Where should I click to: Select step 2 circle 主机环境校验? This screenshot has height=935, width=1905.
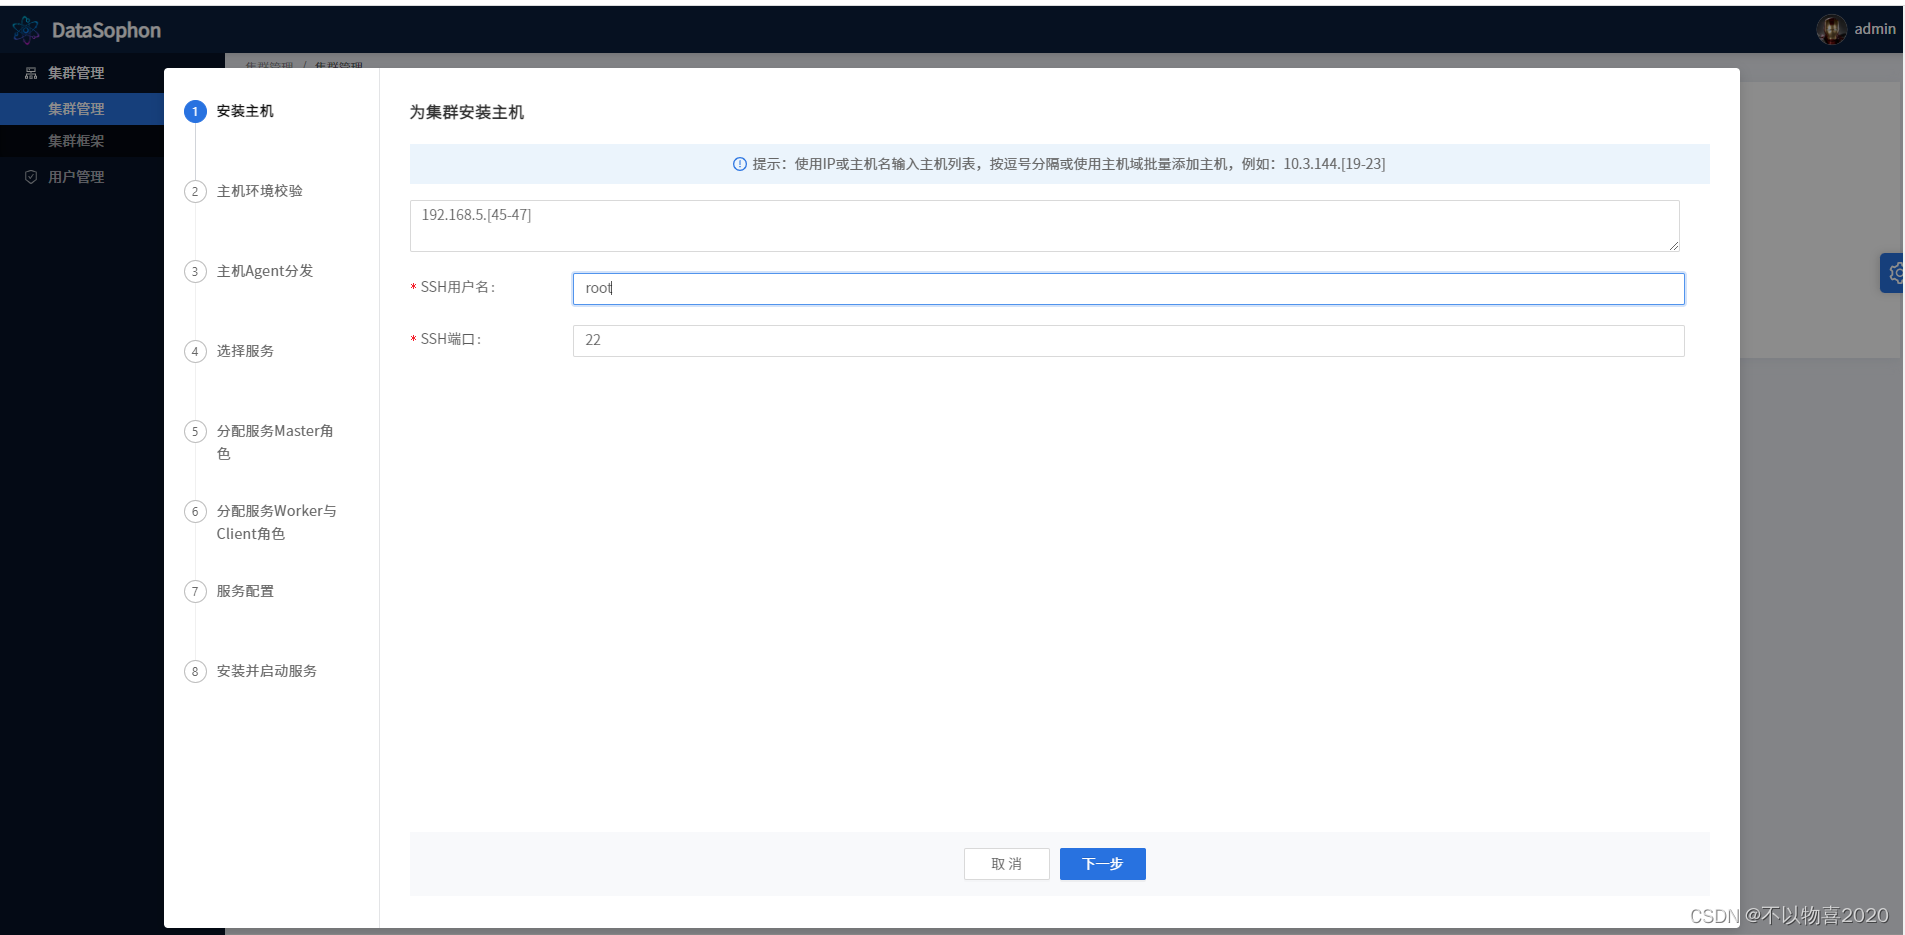coord(195,191)
